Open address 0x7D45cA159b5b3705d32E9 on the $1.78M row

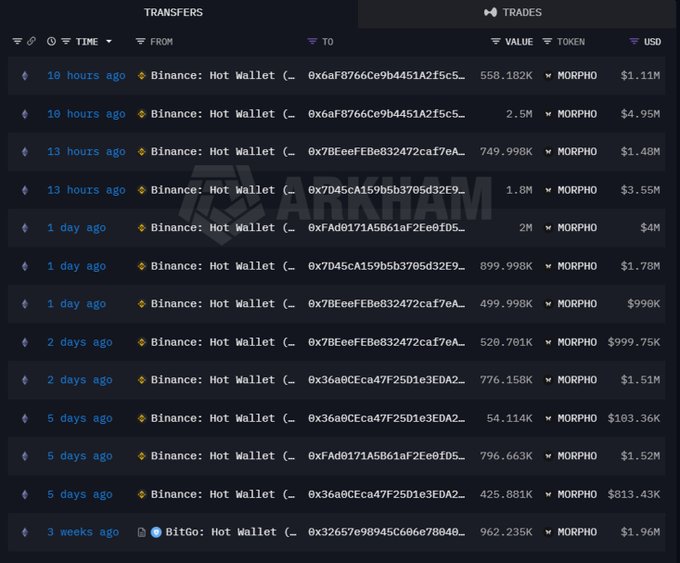386,266
